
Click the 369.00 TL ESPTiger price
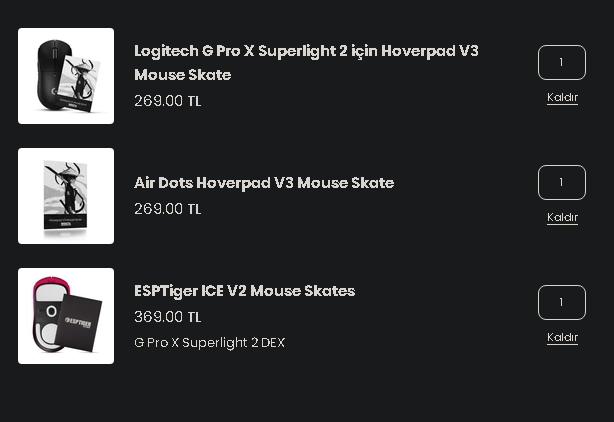167,317
